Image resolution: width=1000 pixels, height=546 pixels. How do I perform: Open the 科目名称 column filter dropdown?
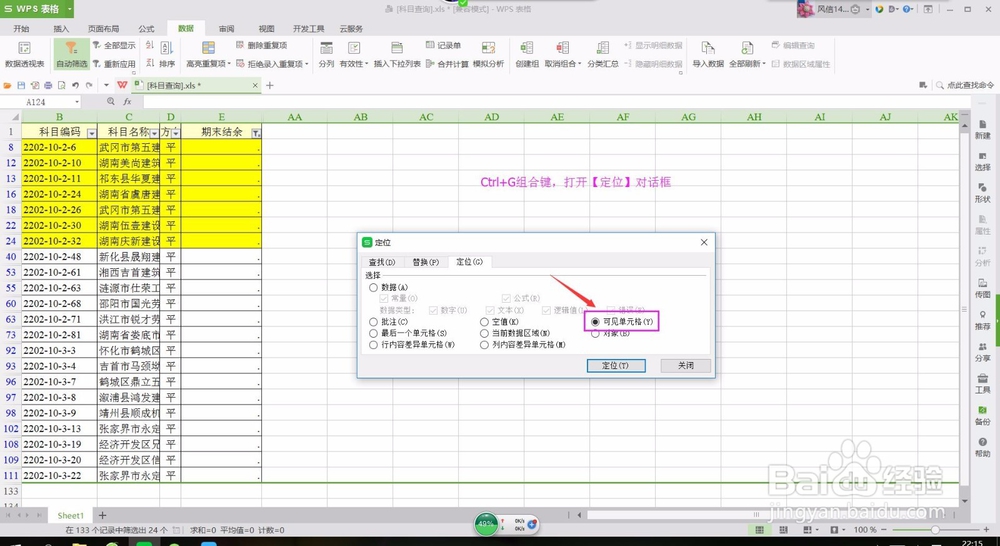pos(154,133)
